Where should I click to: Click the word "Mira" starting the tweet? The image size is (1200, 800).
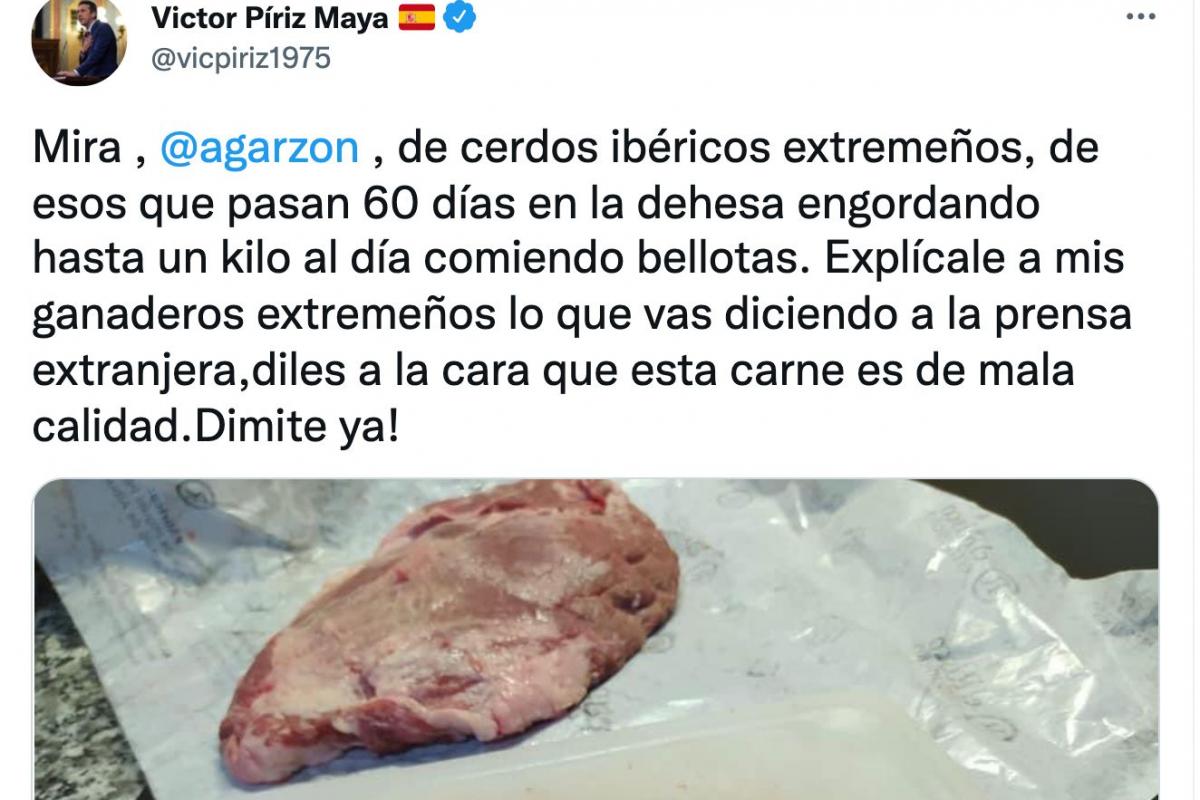[75, 149]
